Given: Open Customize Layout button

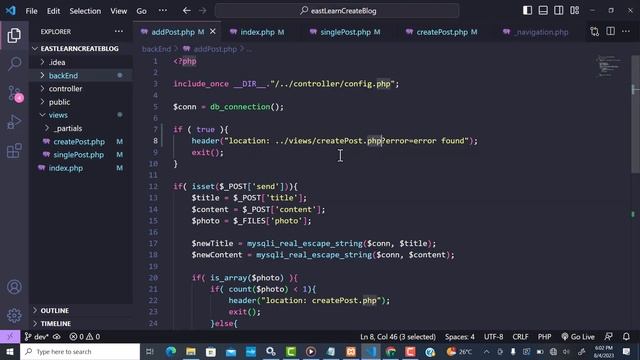Looking at the screenshot, I should click(x=574, y=11).
